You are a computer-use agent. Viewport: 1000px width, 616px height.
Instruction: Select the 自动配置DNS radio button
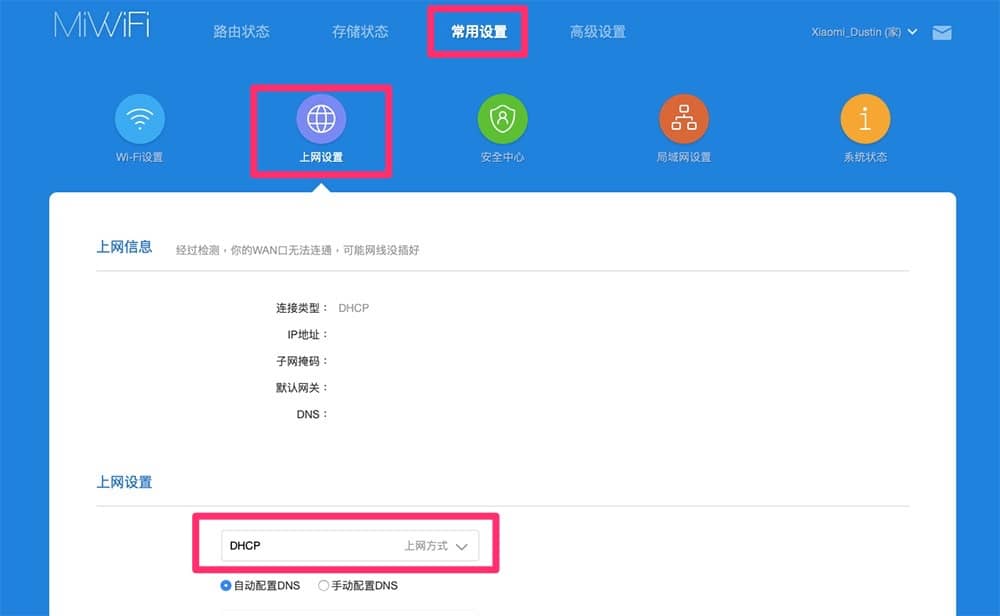[226, 585]
